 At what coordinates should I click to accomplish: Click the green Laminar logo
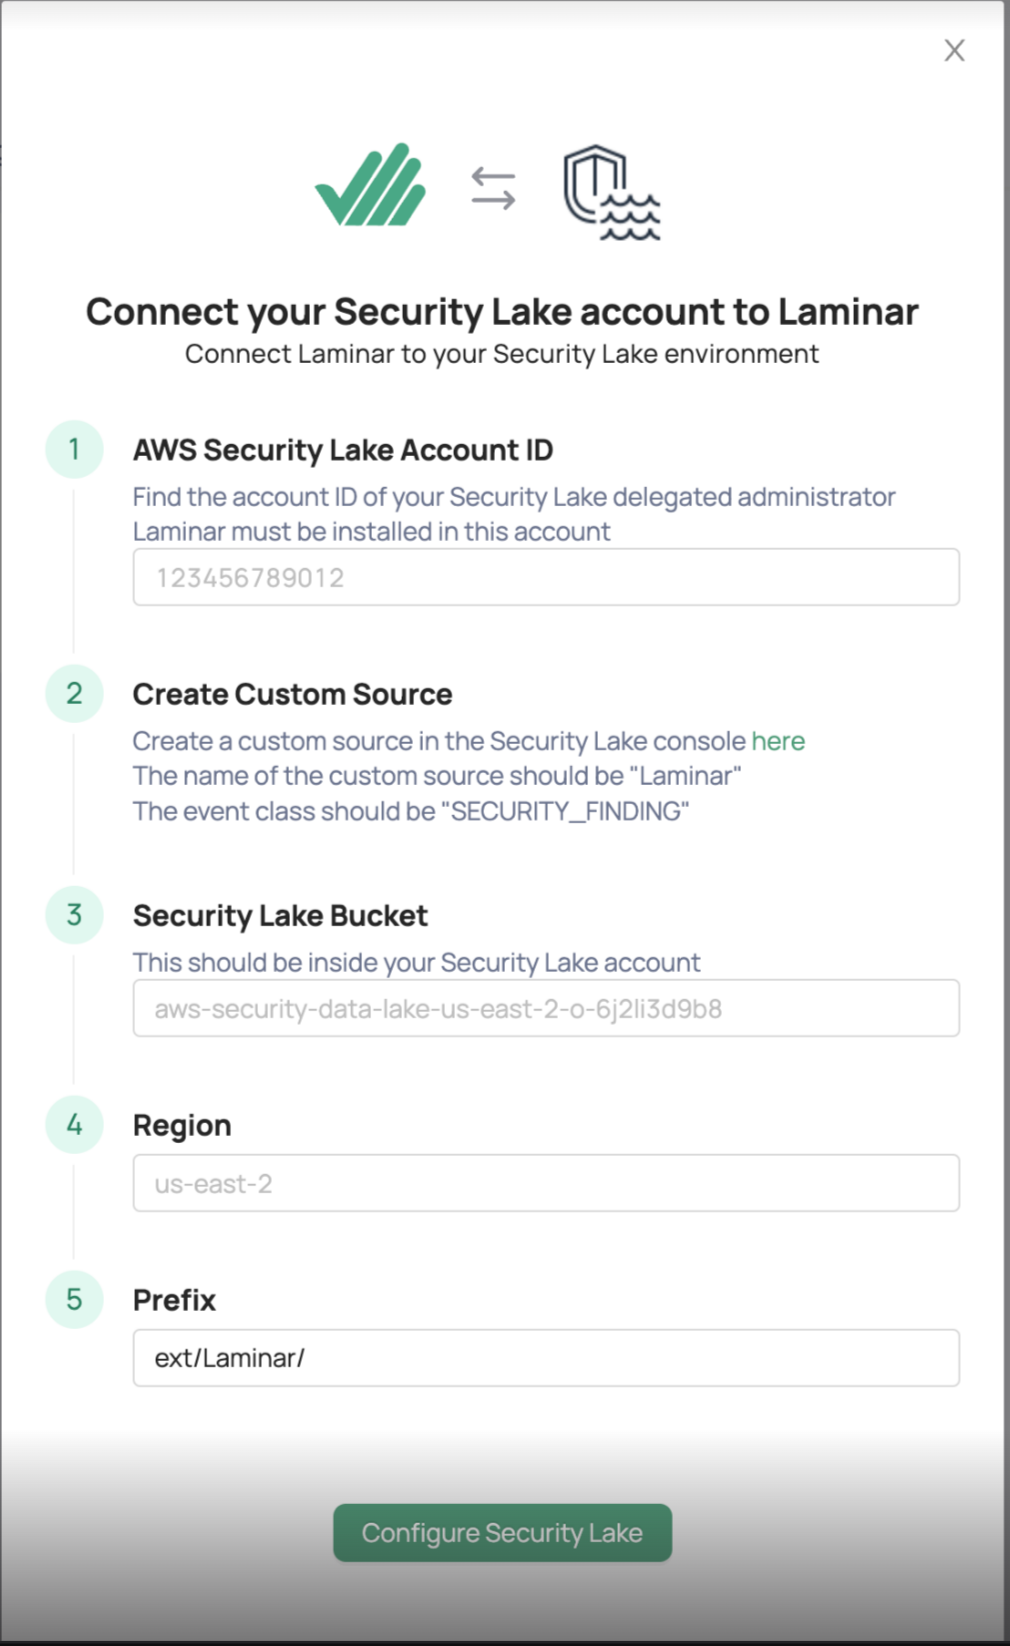(371, 186)
